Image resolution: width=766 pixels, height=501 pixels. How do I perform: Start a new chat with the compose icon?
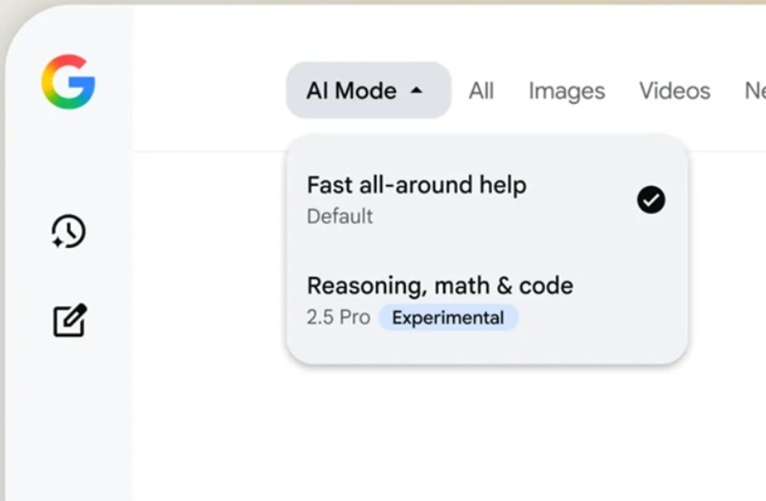[x=69, y=320]
